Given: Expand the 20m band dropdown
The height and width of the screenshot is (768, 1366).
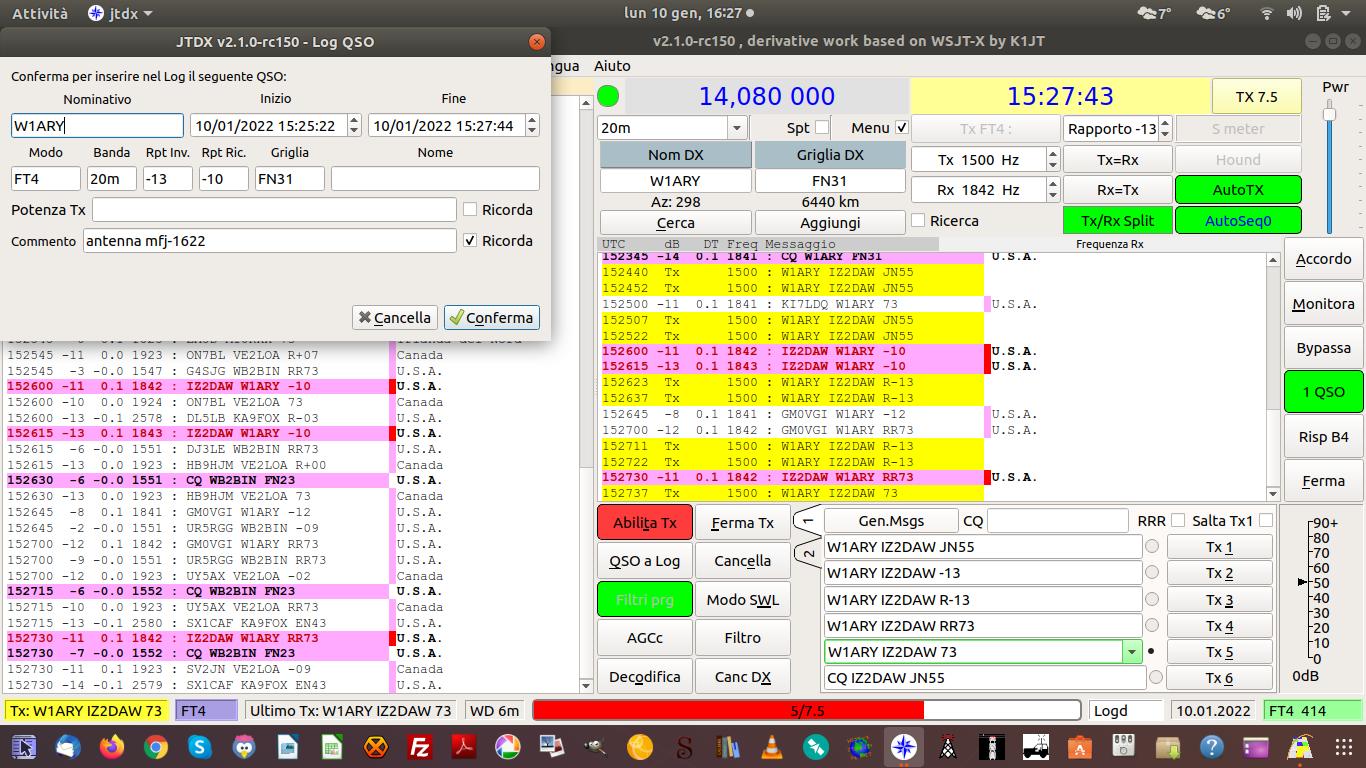Looking at the screenshot, I should (x=737, y=128).
